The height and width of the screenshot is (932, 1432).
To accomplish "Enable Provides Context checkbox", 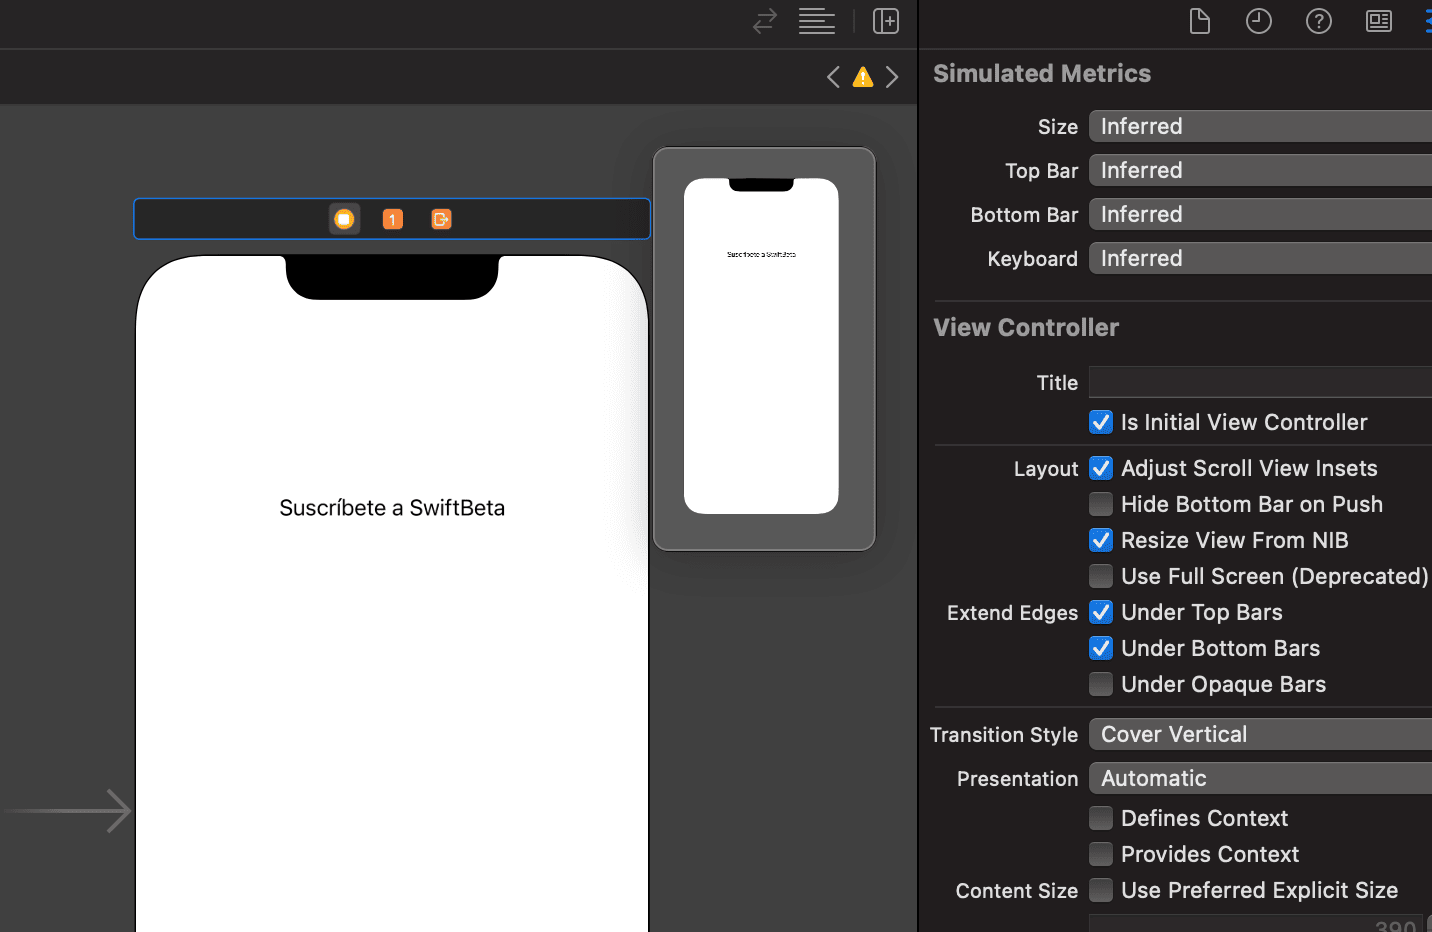I will click(1101, 854).
